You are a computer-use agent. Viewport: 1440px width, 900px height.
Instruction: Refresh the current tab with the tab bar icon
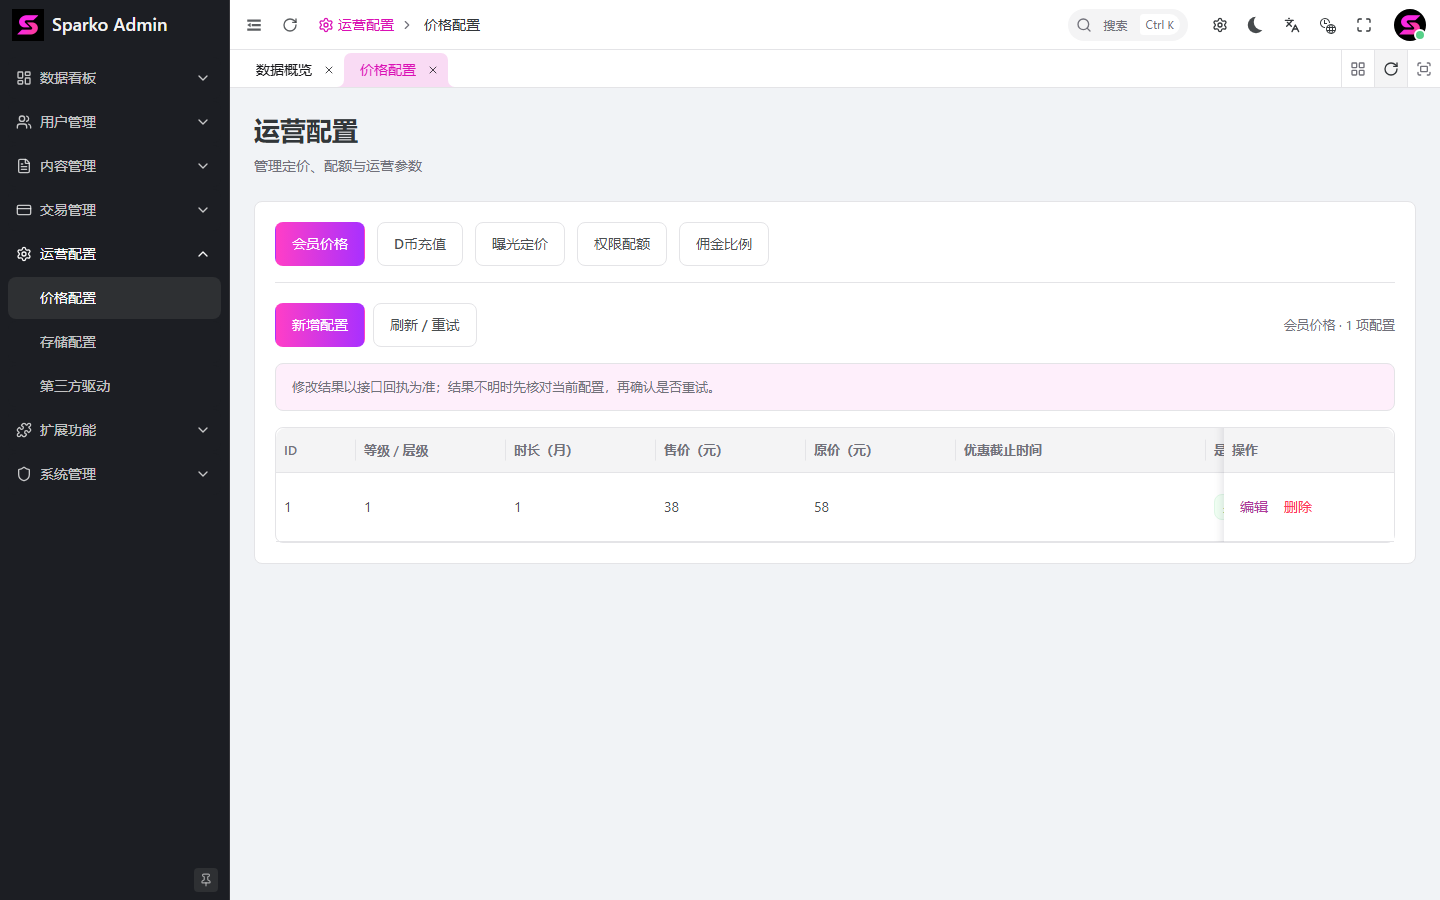click(x=1391, y=69)
